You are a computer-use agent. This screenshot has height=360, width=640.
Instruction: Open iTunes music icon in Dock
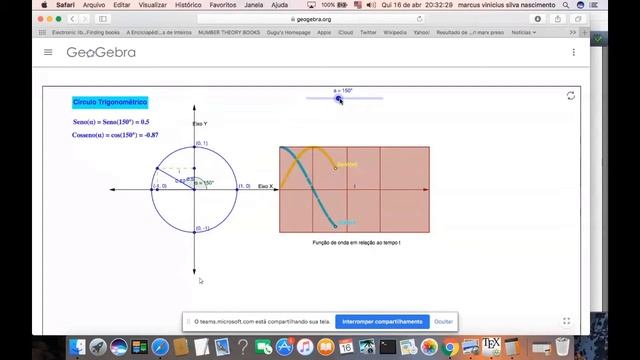pos(305,347)
